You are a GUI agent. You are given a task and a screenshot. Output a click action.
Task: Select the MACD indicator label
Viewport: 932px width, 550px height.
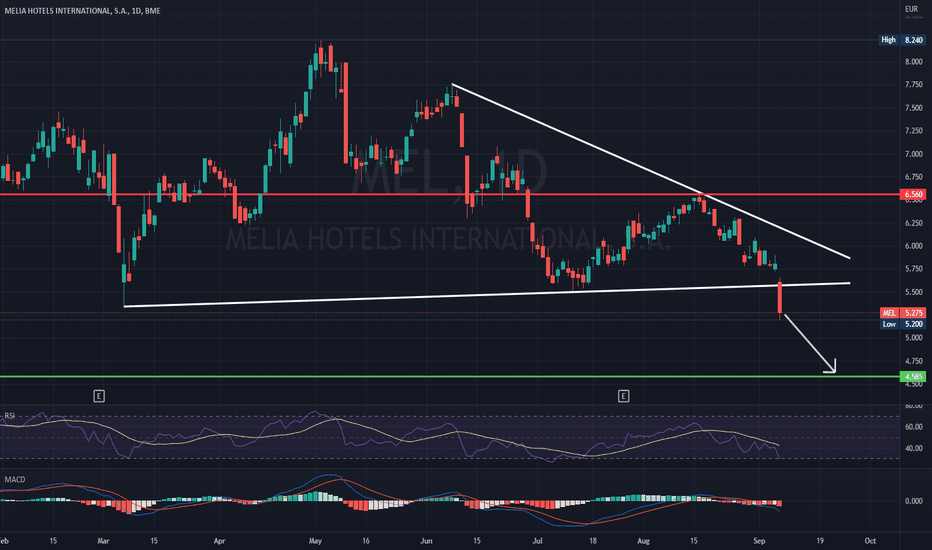[x=15, y=479]
